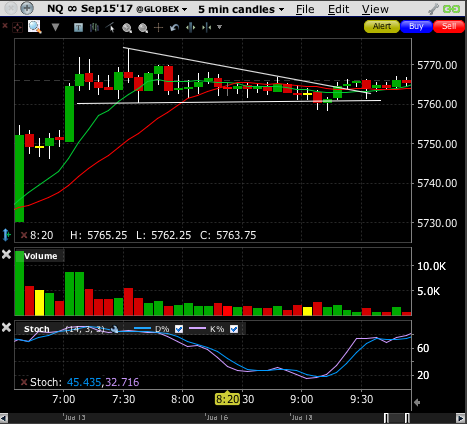Image resolution: width=467 pixels, height=424 pixels.
Task: Click the red X at toolbar start
Action: pyautogui.click(x=5, y=25)
